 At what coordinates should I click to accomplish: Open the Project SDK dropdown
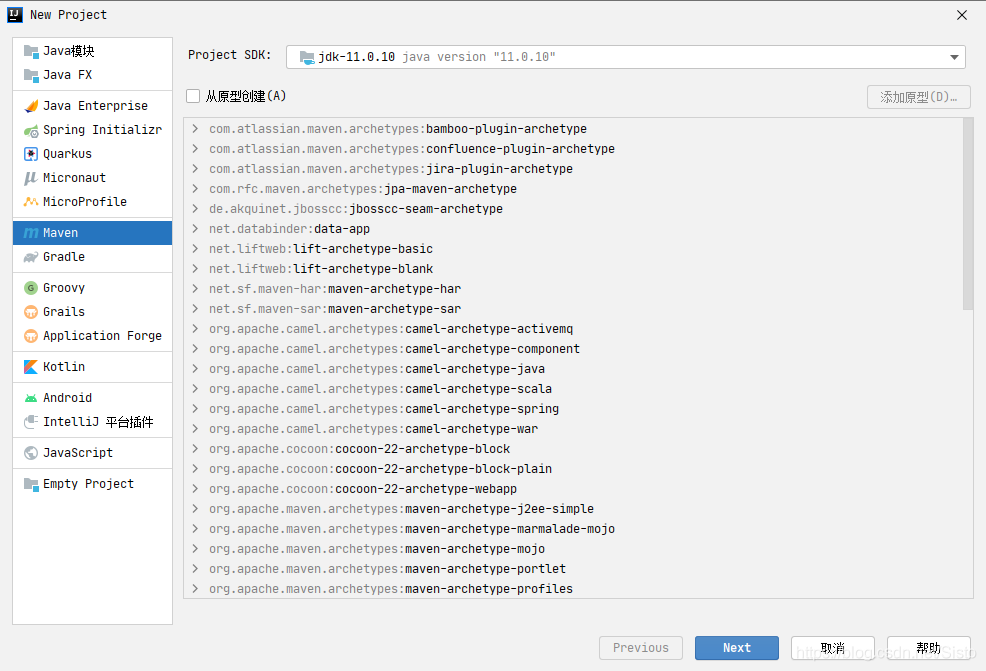pyautogui.click(x=626, y=57)
